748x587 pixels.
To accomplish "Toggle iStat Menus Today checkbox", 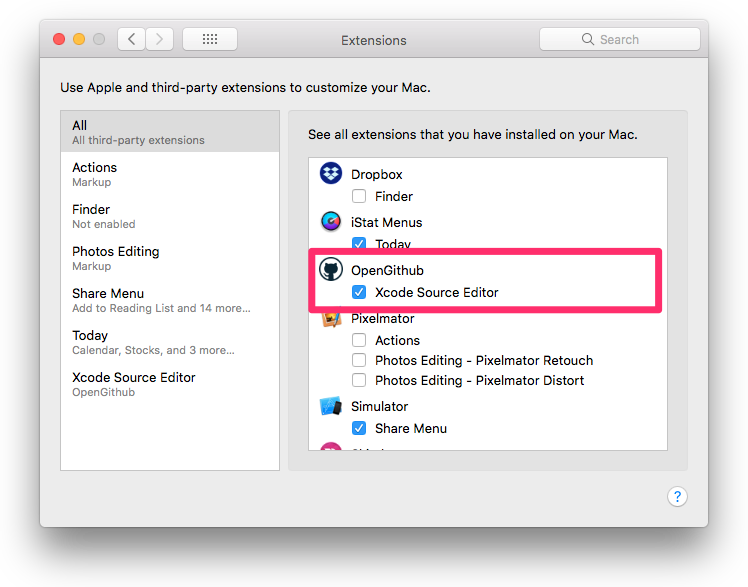I will tap(359, 244).
